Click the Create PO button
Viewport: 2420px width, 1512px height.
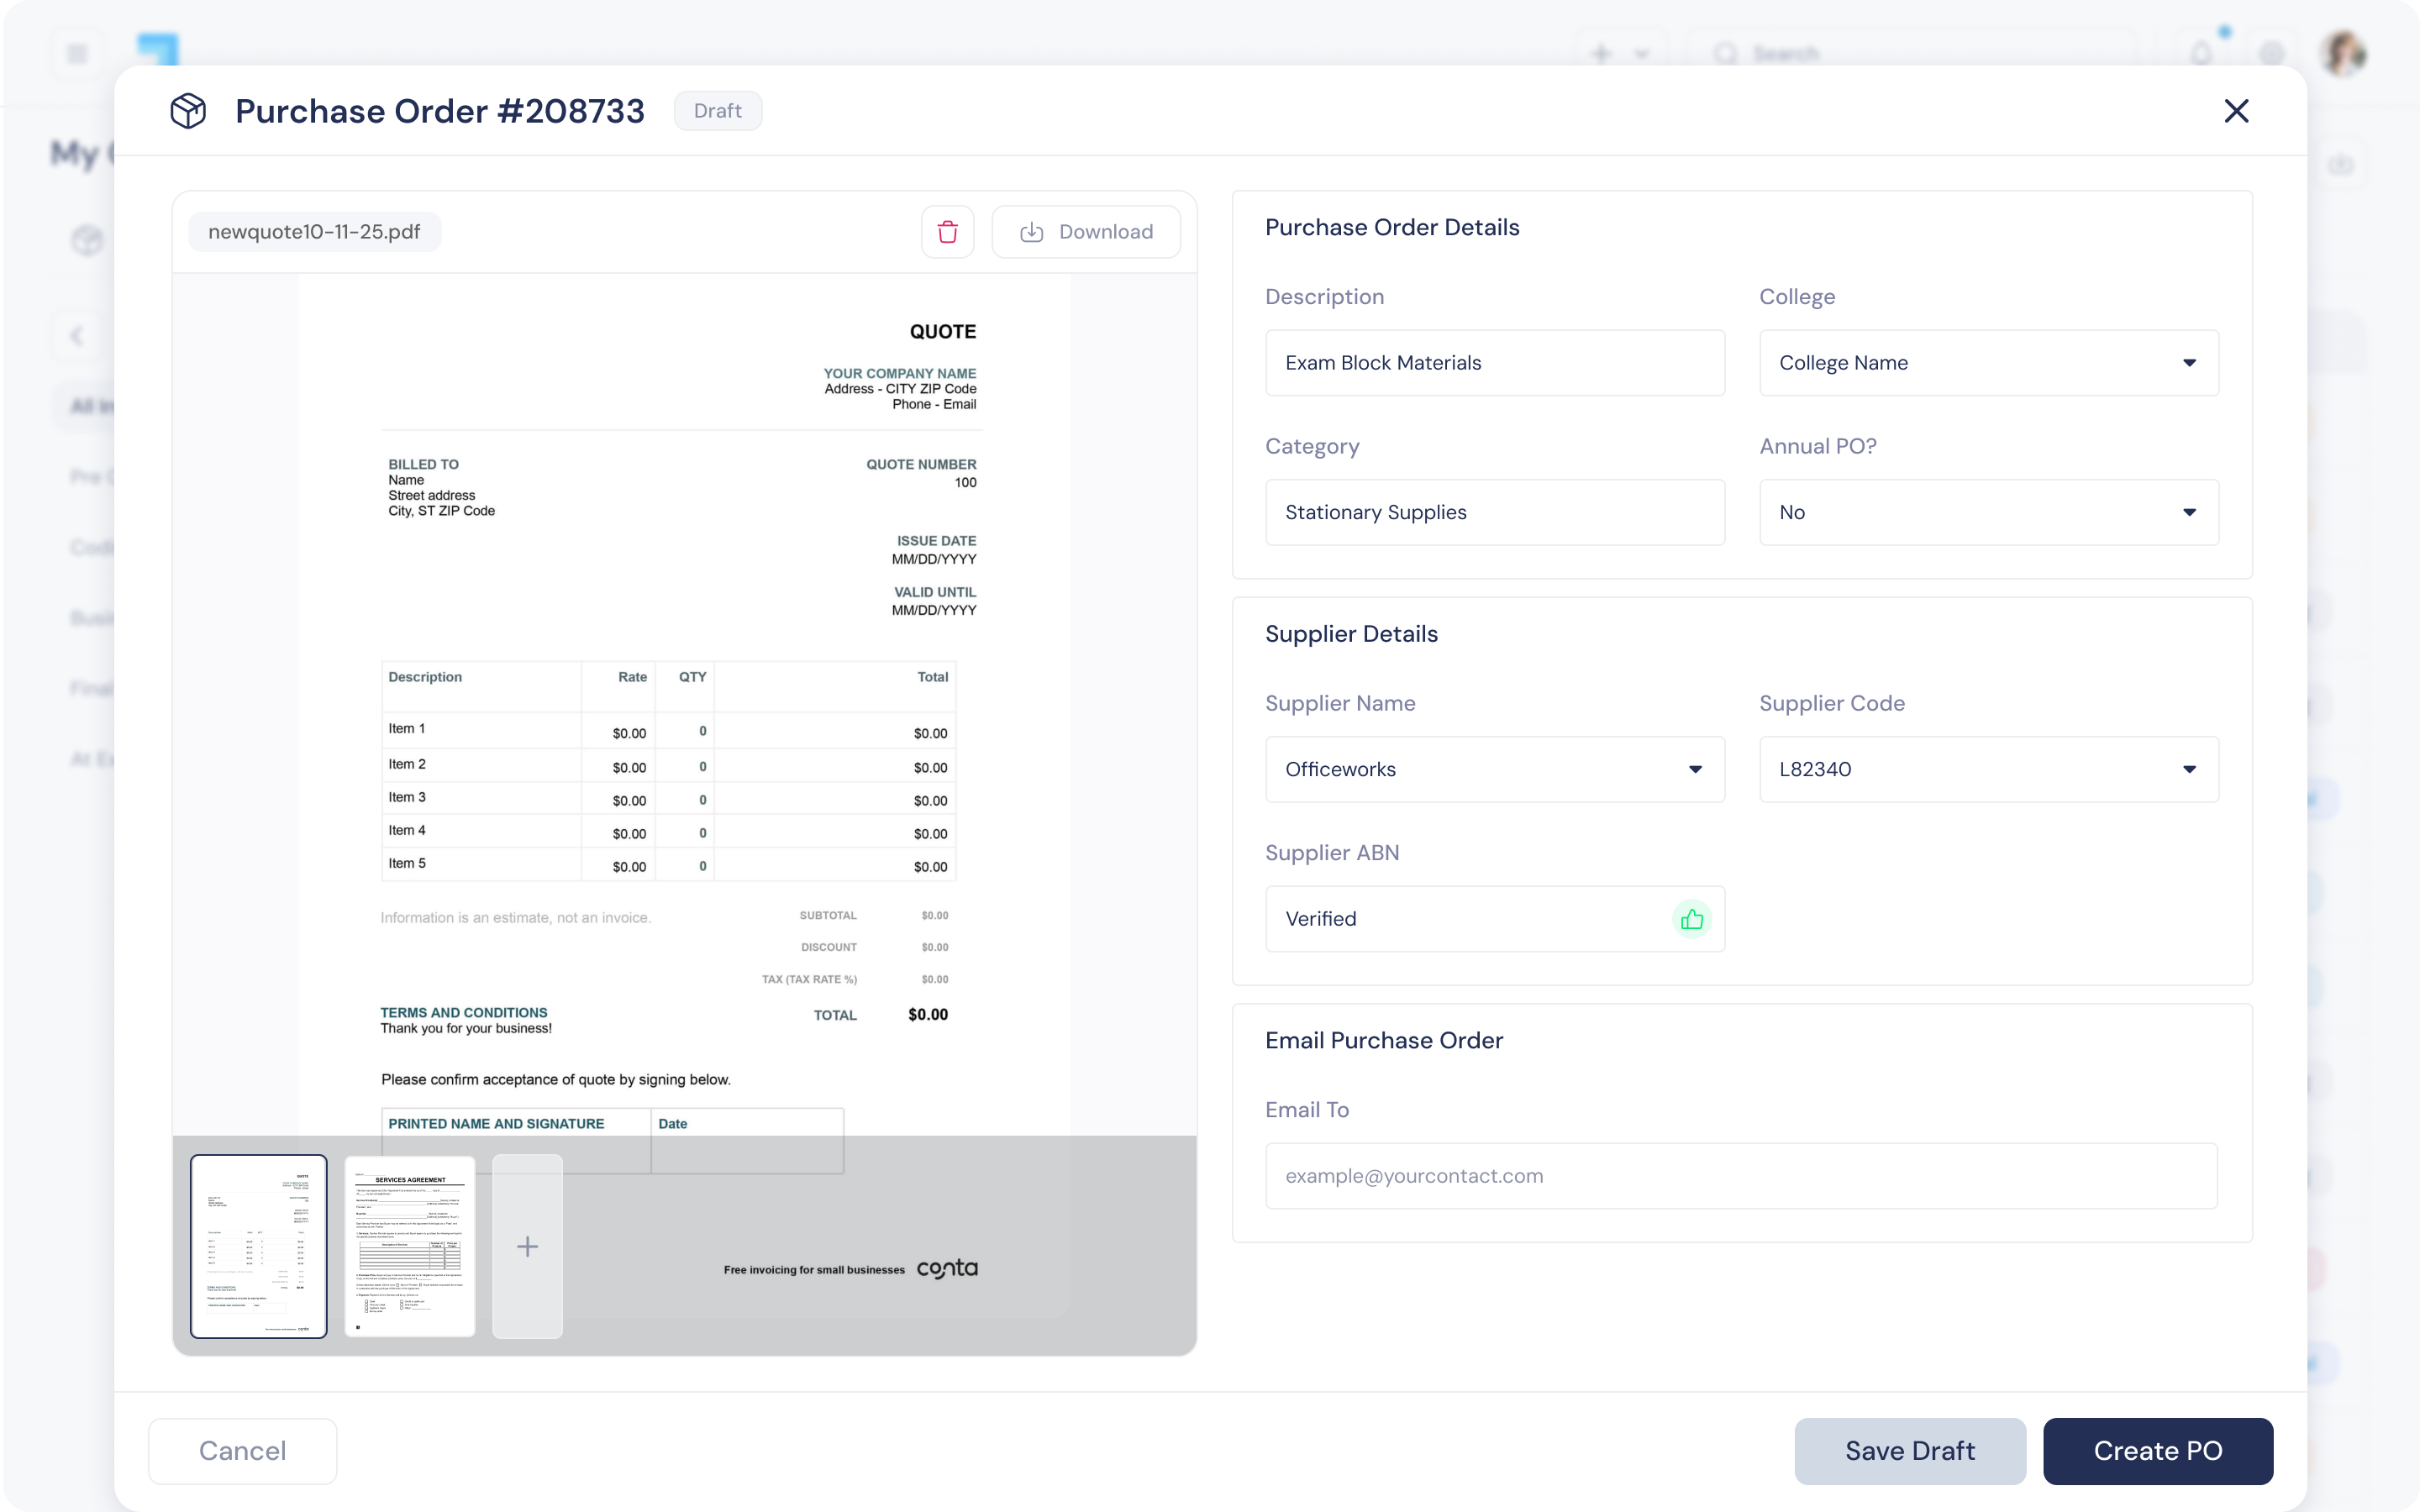[x=2157, y=1451]
